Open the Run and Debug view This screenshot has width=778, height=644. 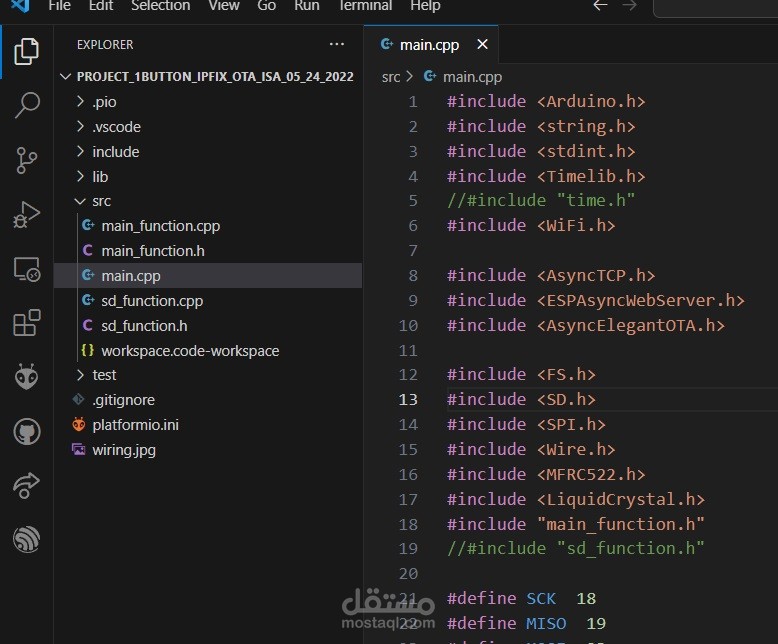(26, 215)
